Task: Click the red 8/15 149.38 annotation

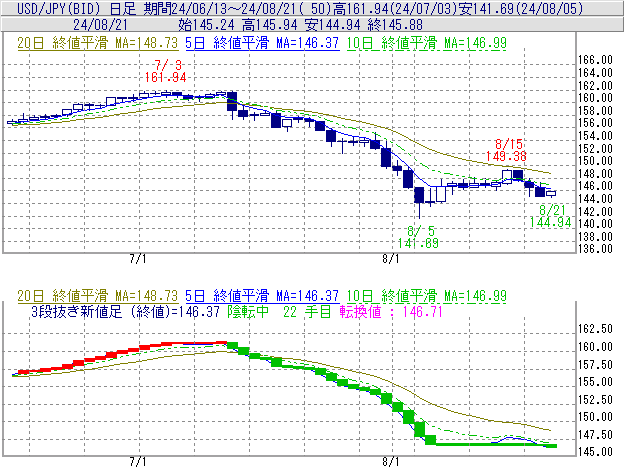Action: coord(507,150)
